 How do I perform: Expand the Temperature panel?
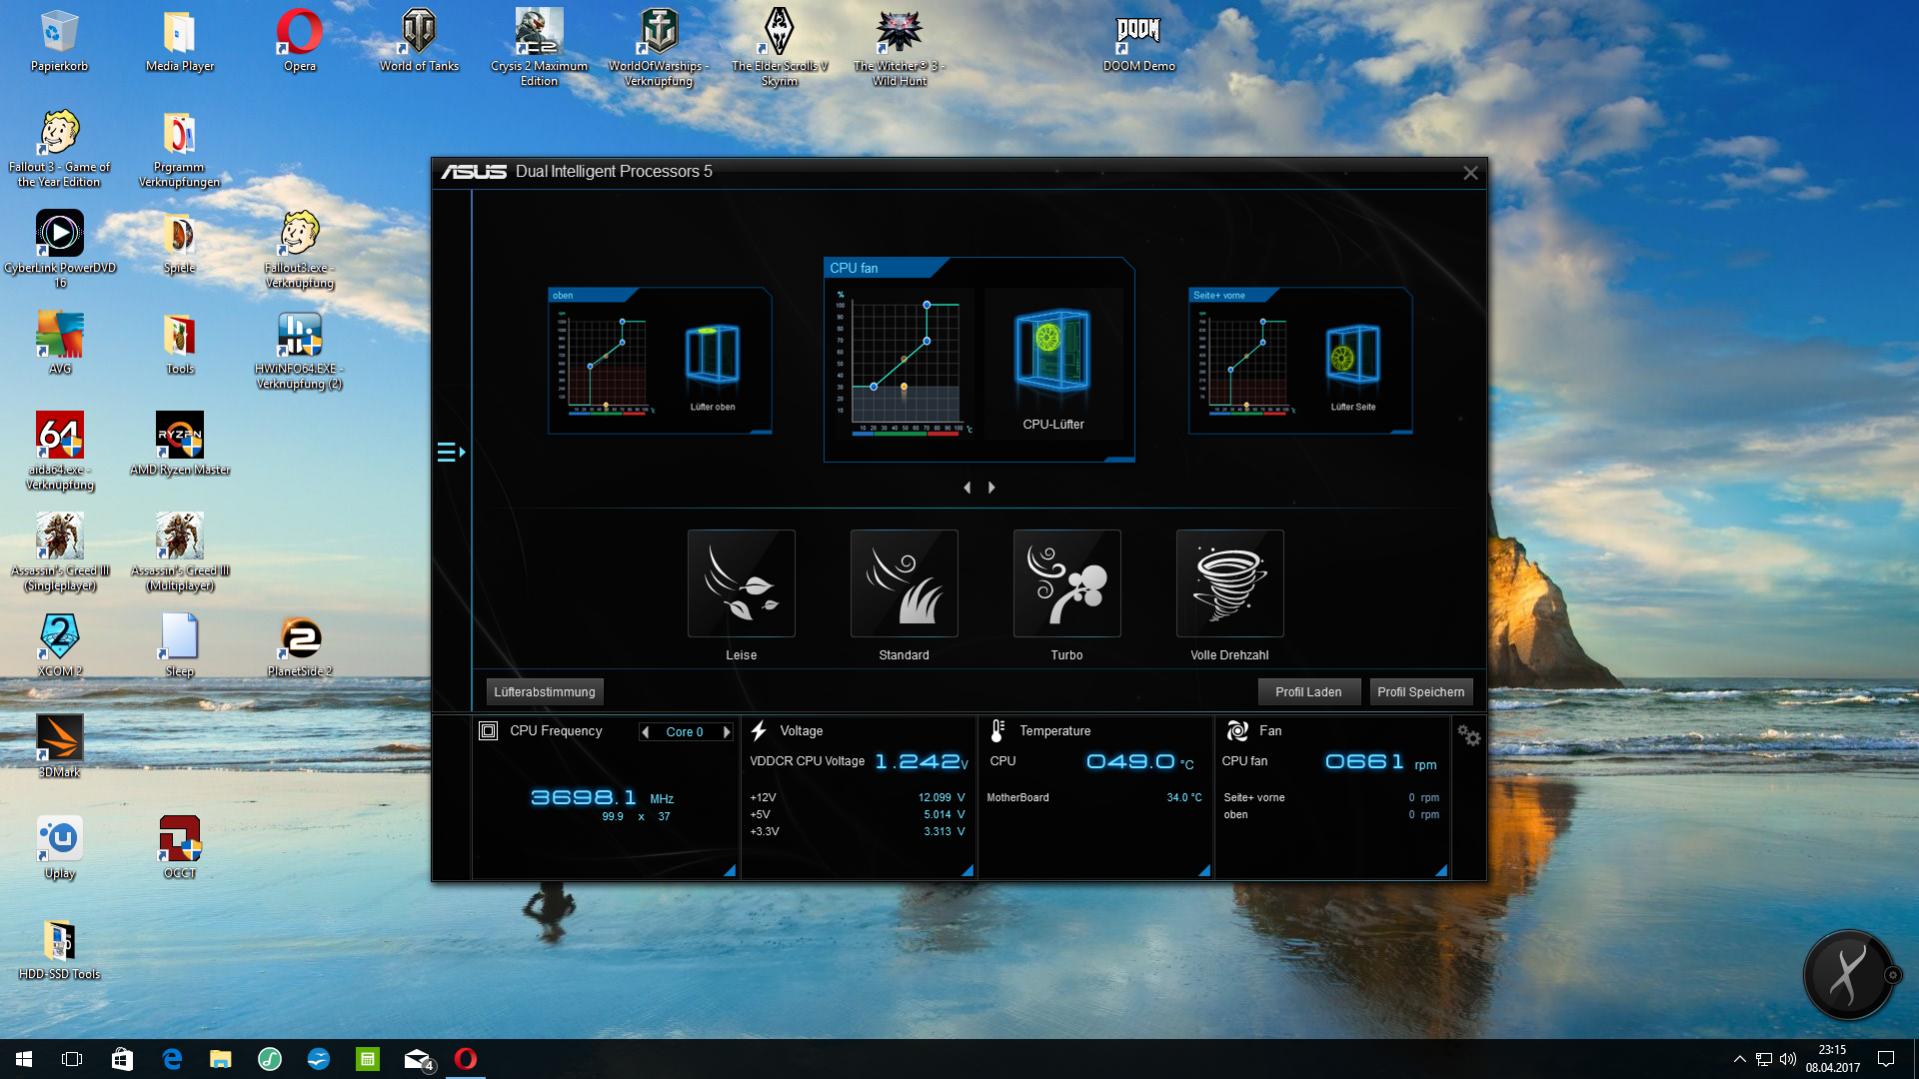pos(1204,871)
